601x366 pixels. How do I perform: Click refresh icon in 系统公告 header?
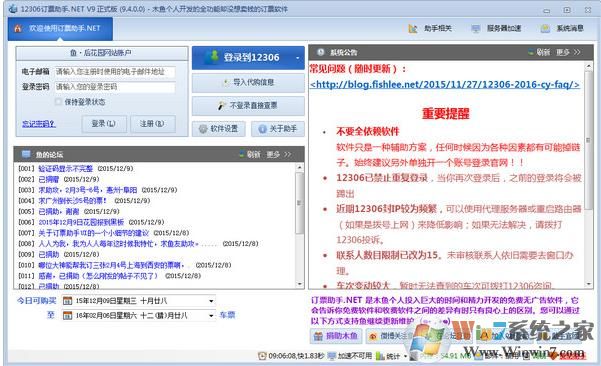point(530,52)
